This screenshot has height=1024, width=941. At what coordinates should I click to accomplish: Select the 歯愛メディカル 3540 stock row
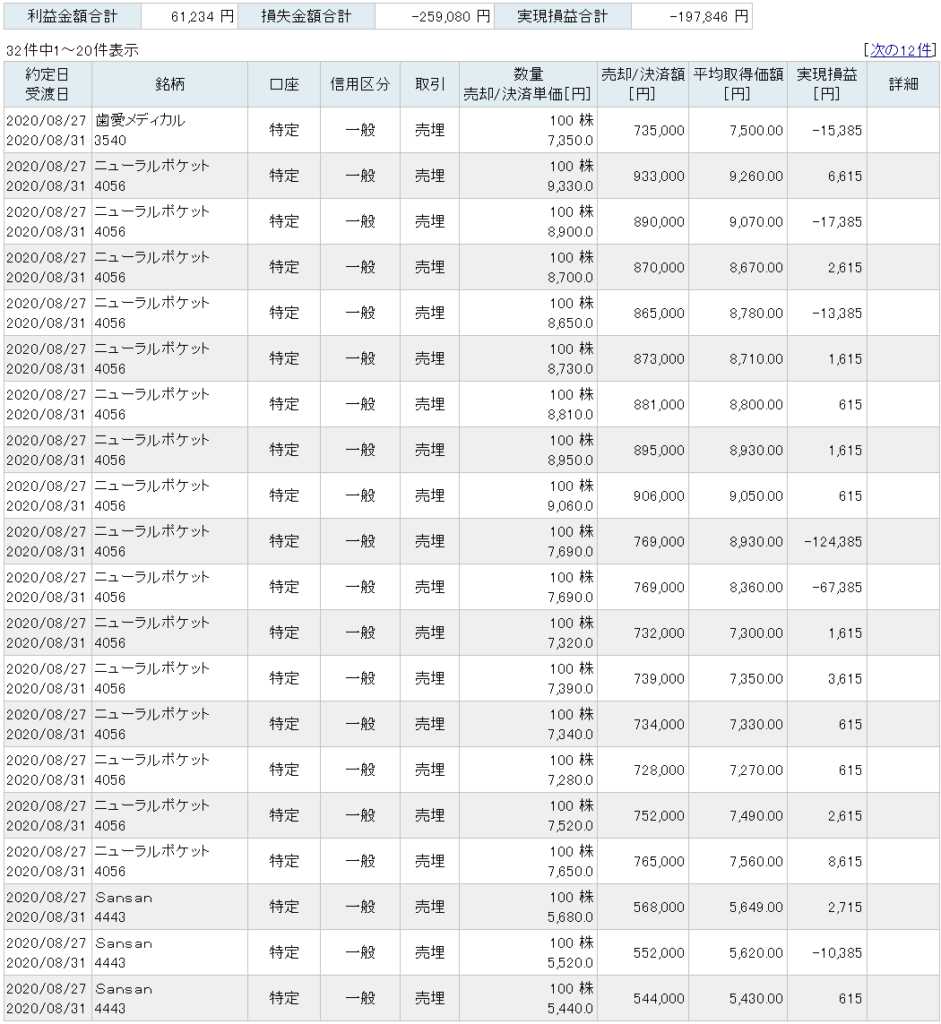[471, 130]
